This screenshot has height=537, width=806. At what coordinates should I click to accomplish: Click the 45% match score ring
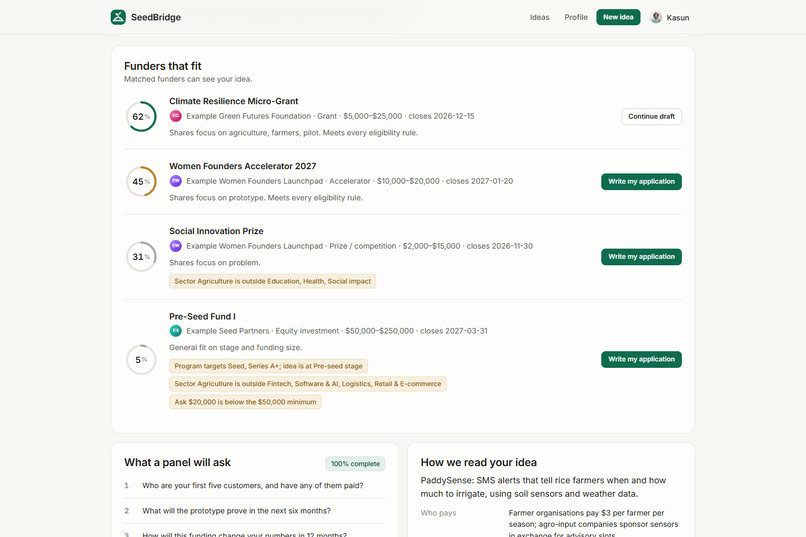pyautogui.click(x=141, y=181)
